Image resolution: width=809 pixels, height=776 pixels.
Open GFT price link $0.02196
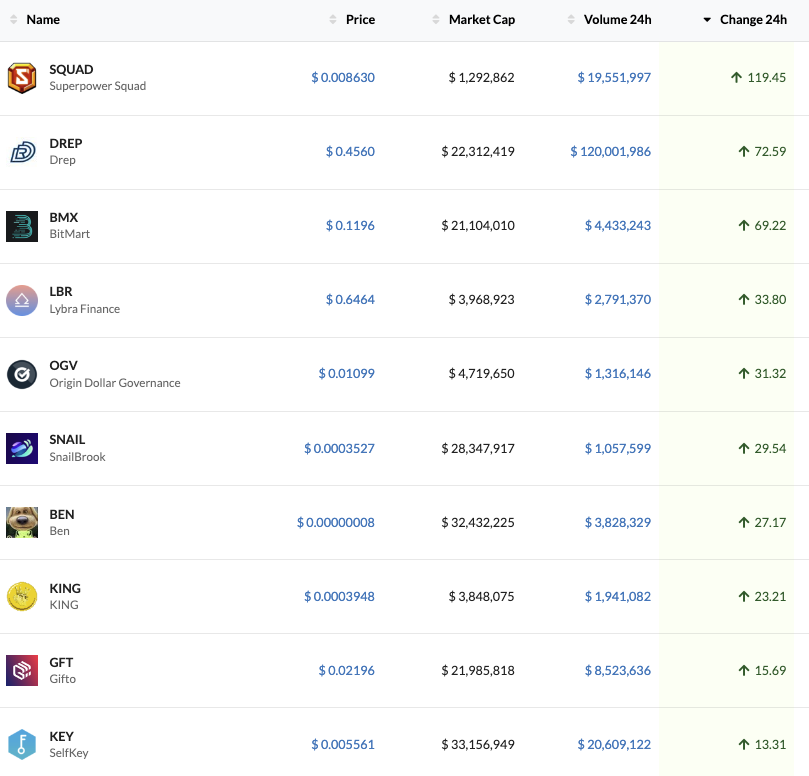point(347,671)
